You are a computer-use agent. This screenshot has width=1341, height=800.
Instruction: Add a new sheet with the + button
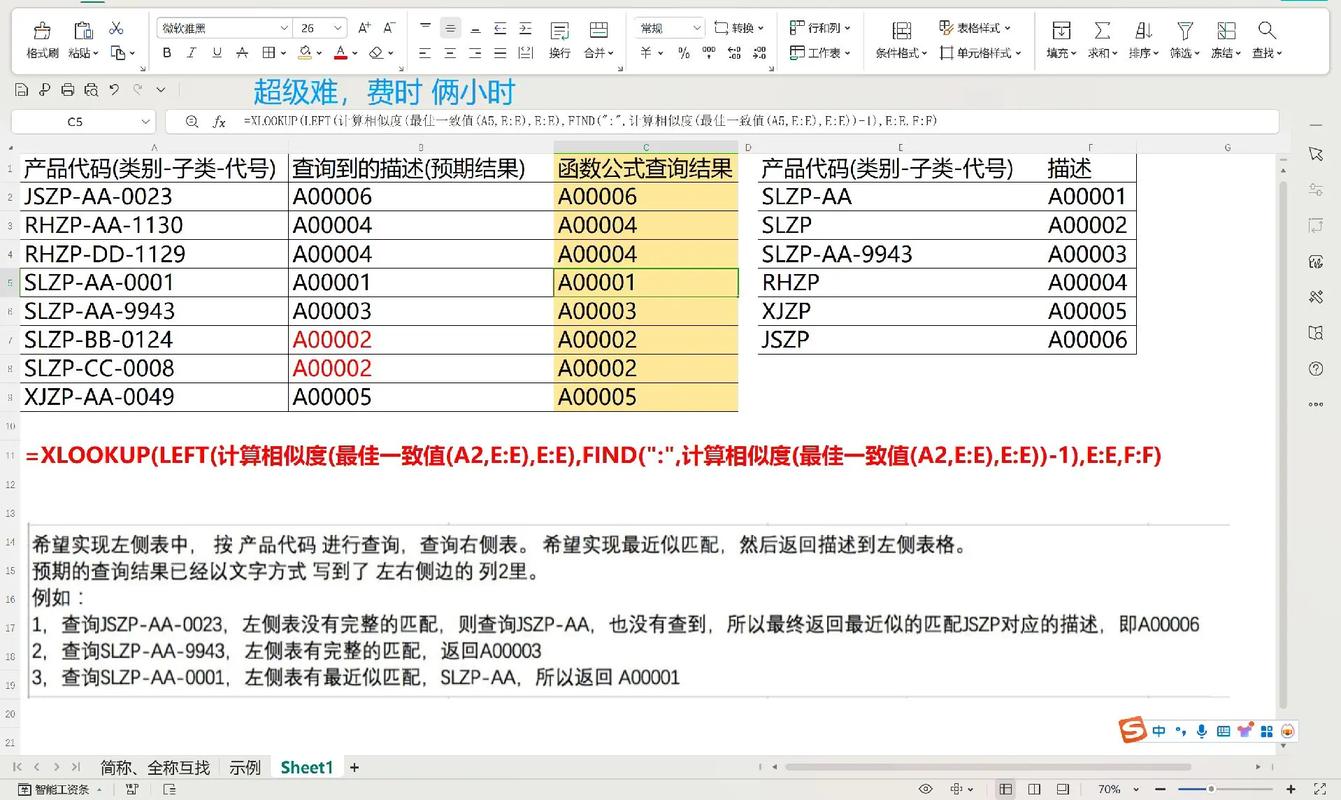click(354, 766)
